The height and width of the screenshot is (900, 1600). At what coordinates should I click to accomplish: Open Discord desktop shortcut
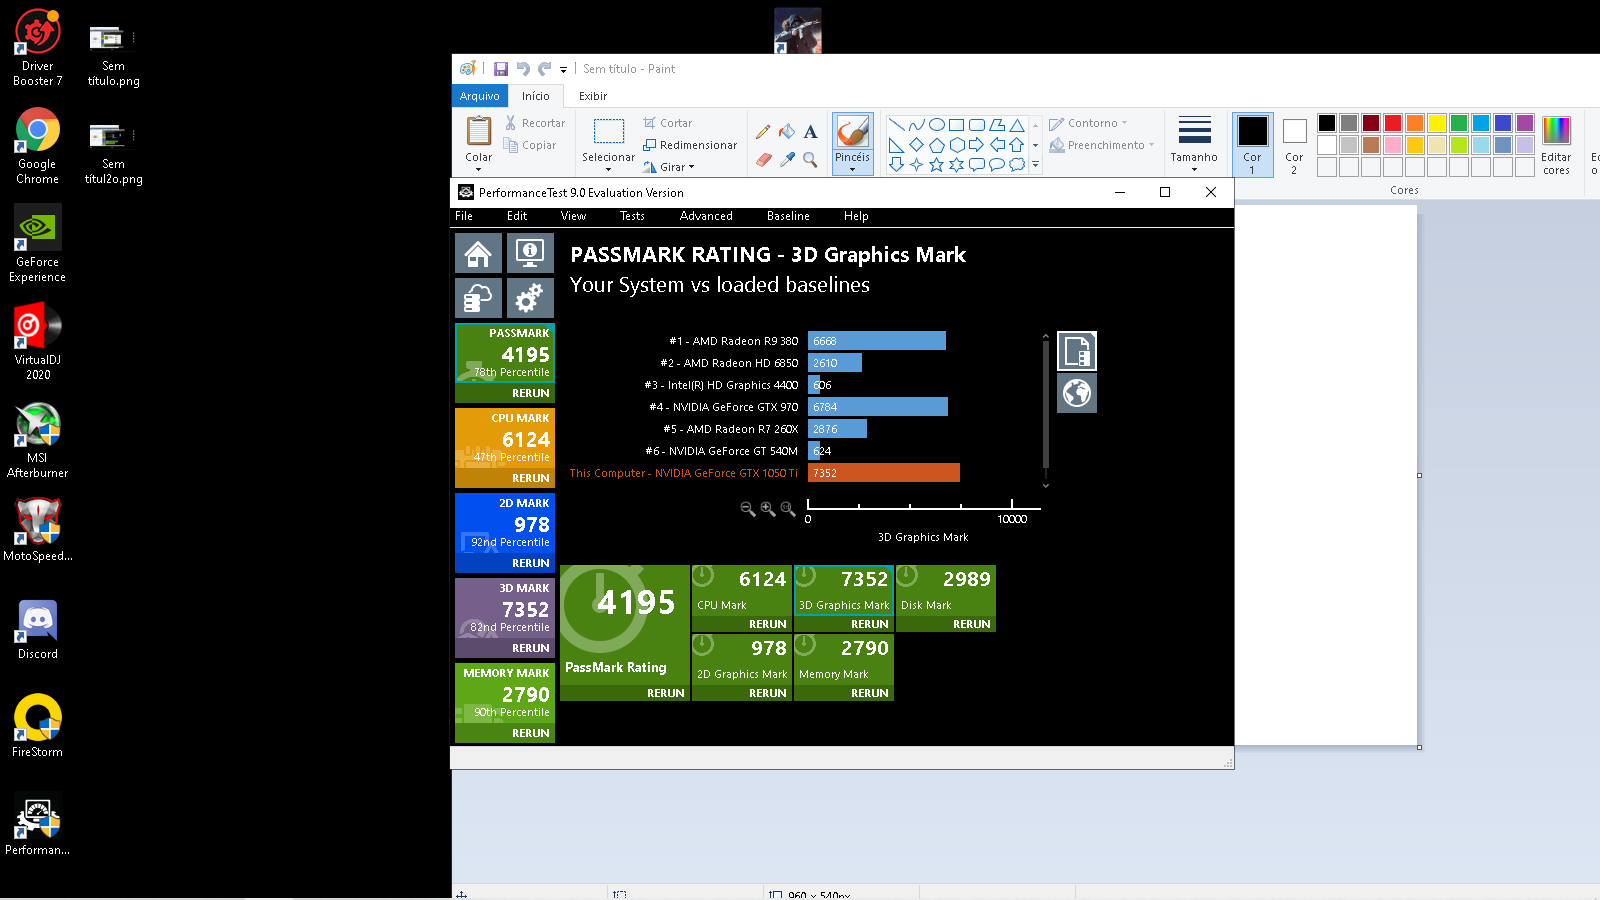pyautogui.click(x=38, y=630)
